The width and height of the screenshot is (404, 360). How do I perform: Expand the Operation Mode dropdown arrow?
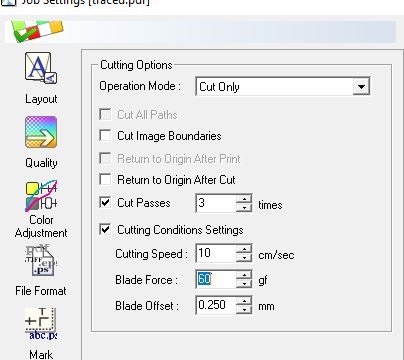361,87
